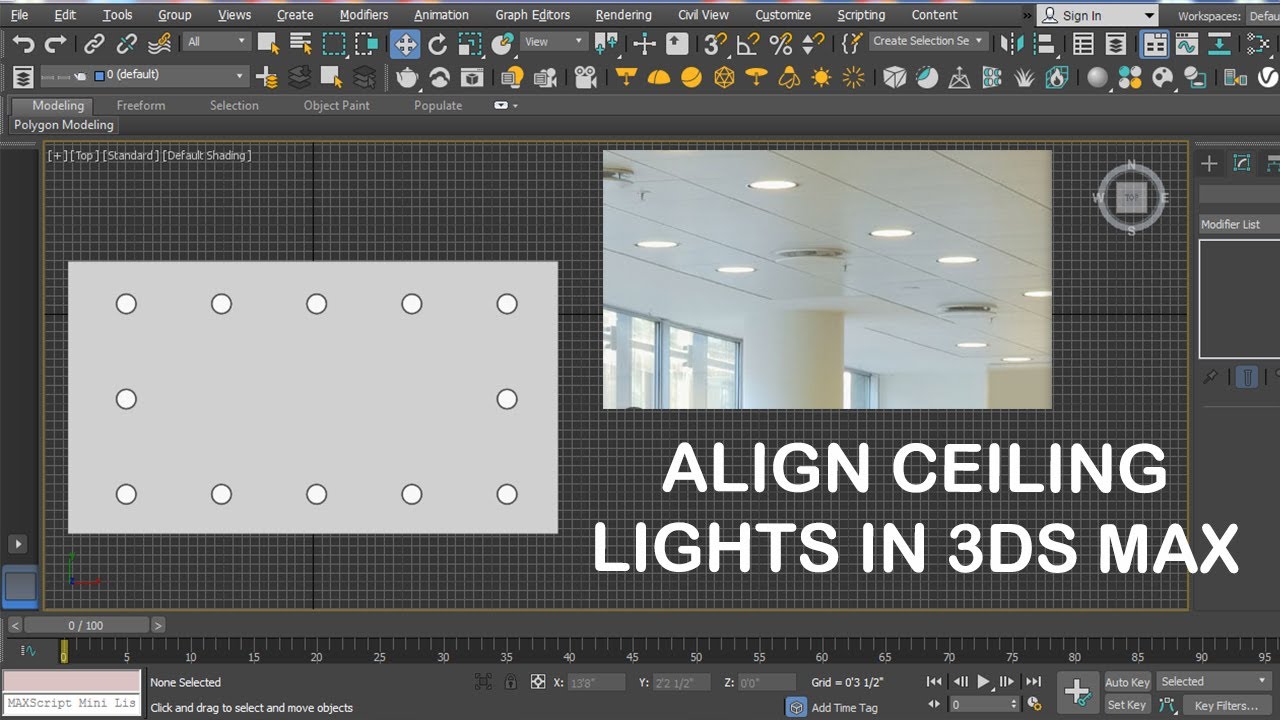Click the grass scatter icon
Screen dimensions: 1280x720
(x=1024, y=77)
